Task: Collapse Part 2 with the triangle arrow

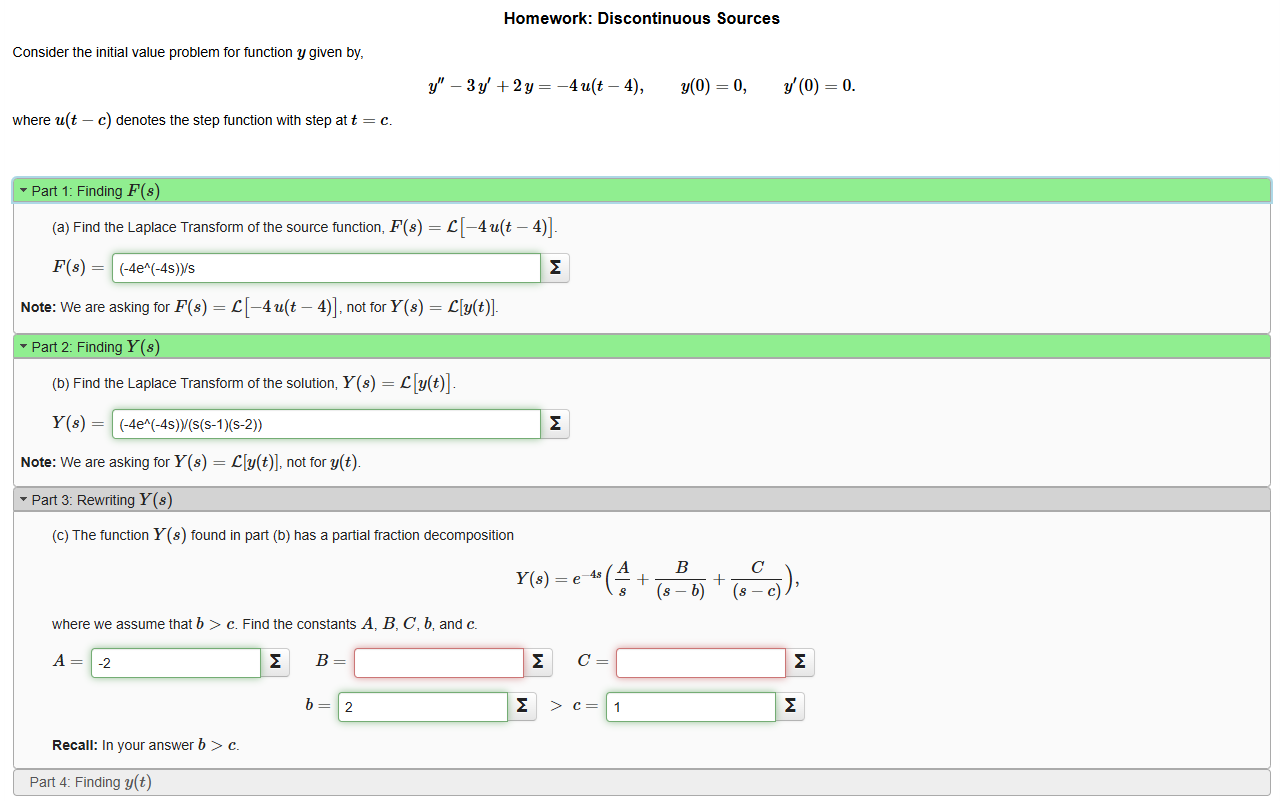Action: [22, 346]
